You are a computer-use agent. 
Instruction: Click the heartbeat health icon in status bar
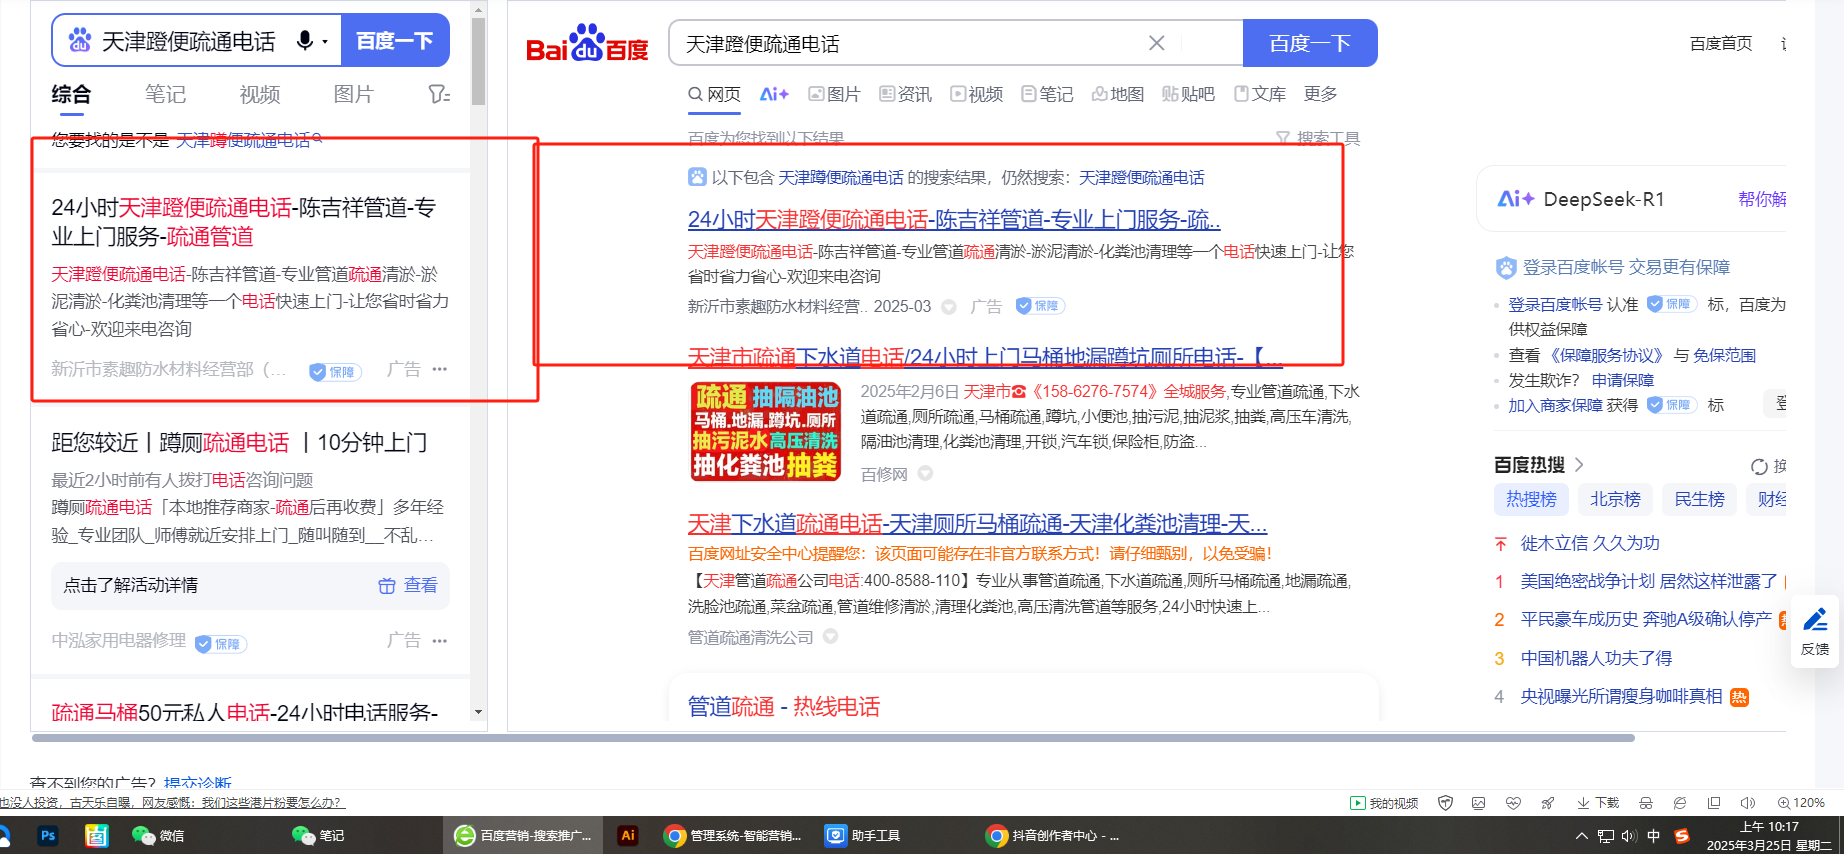(x=1513, y=803)
